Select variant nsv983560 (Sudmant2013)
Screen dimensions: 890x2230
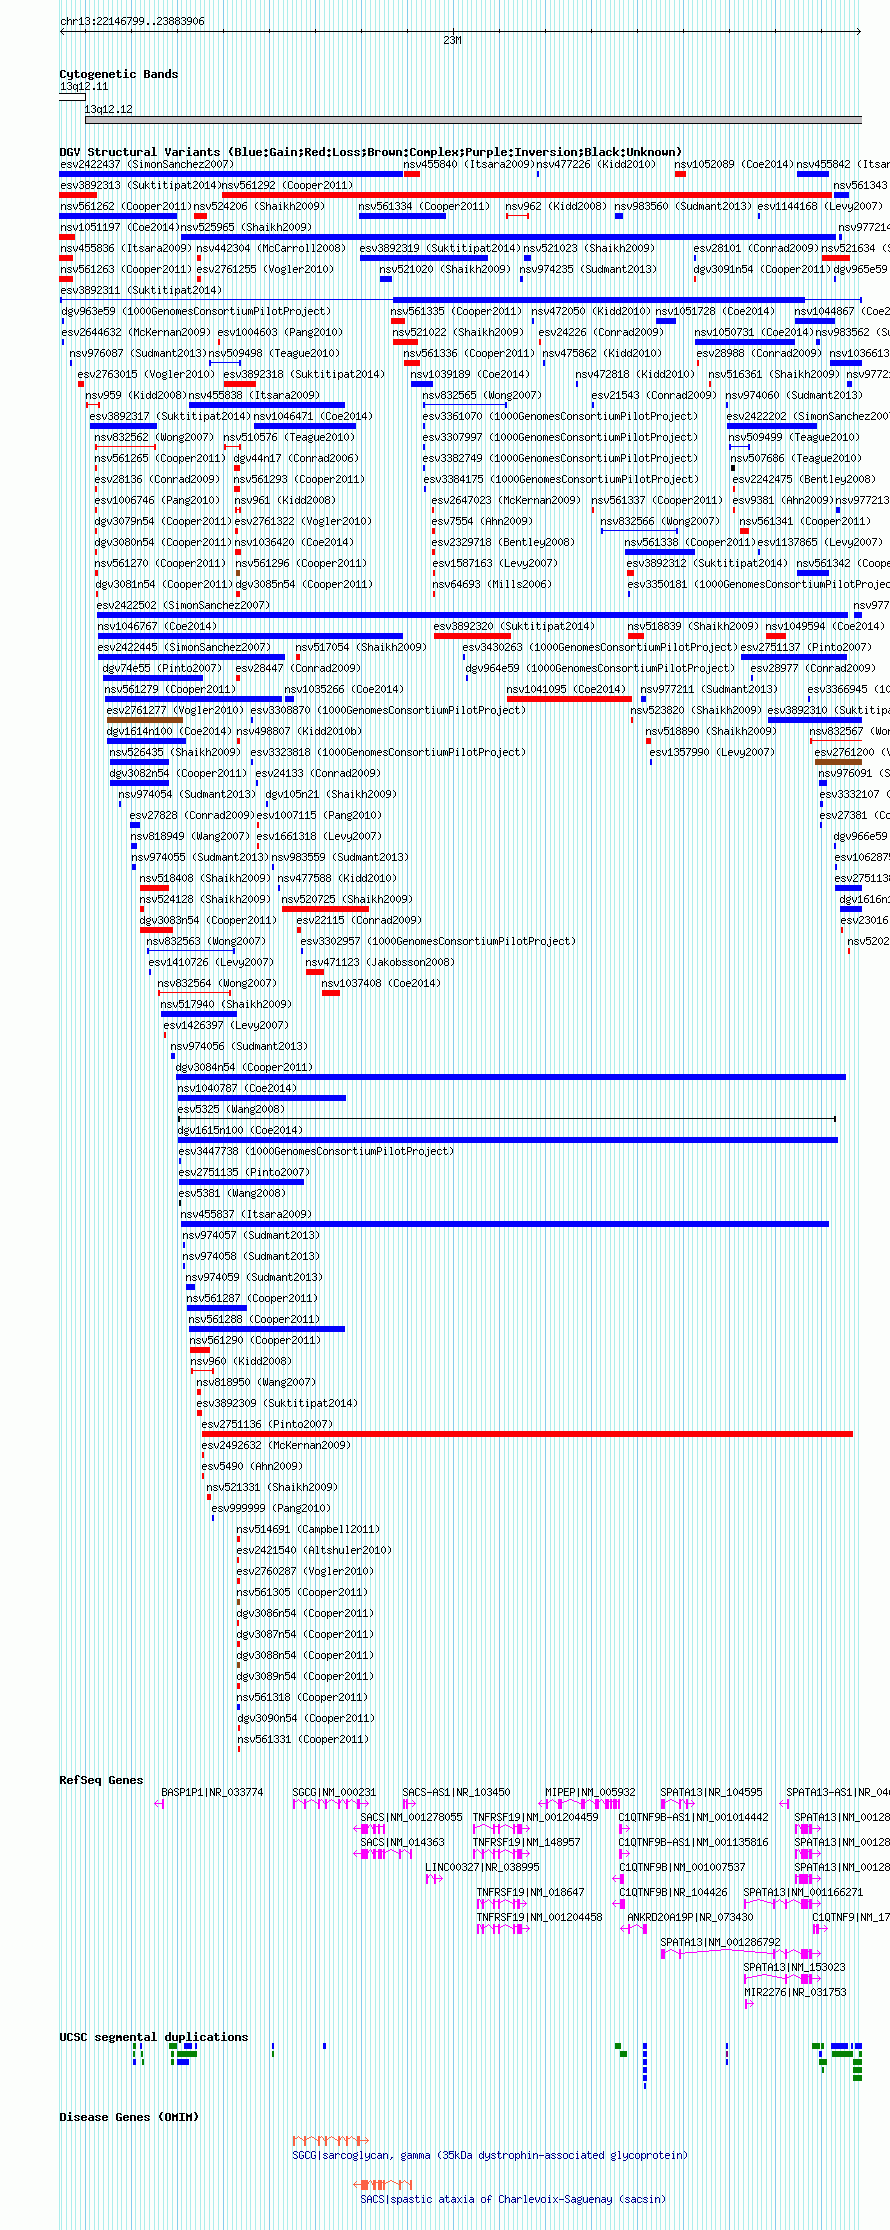683,206
